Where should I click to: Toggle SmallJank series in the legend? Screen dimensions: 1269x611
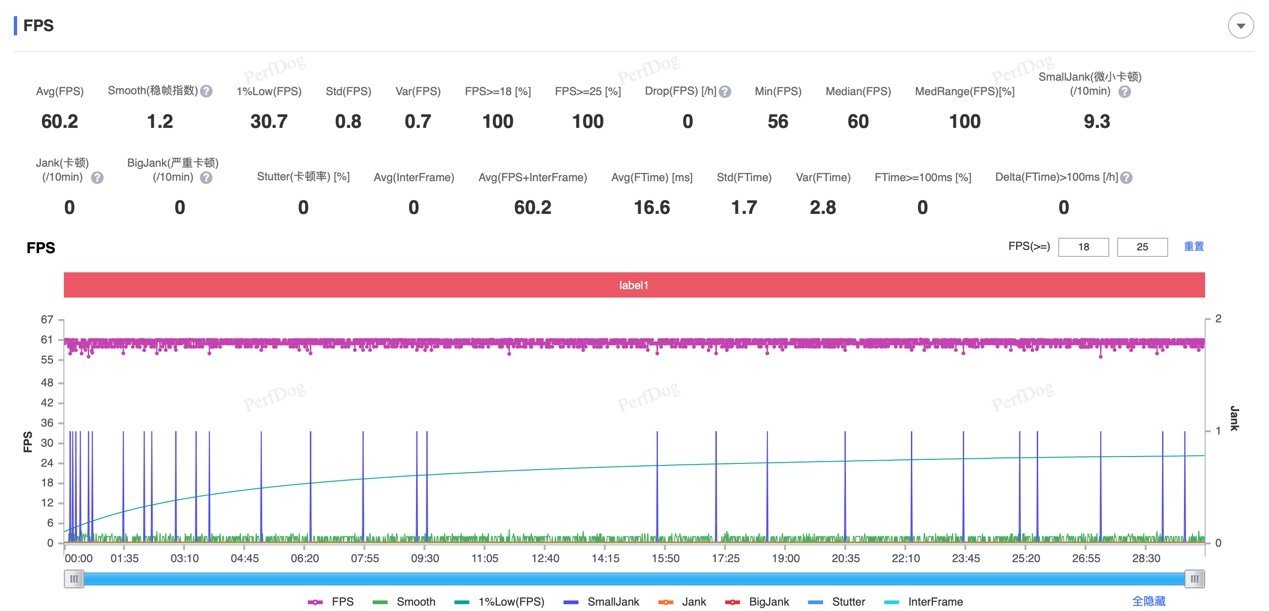tap(600, 602)
